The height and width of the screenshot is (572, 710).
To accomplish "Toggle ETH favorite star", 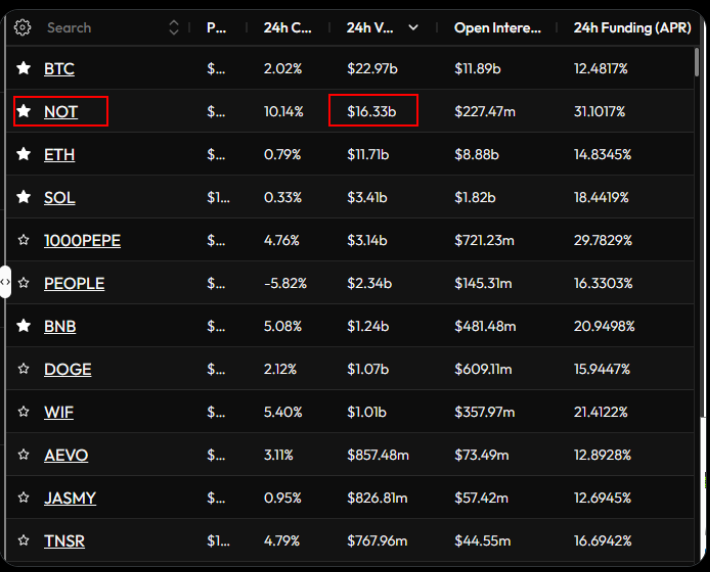I will 24,155.
